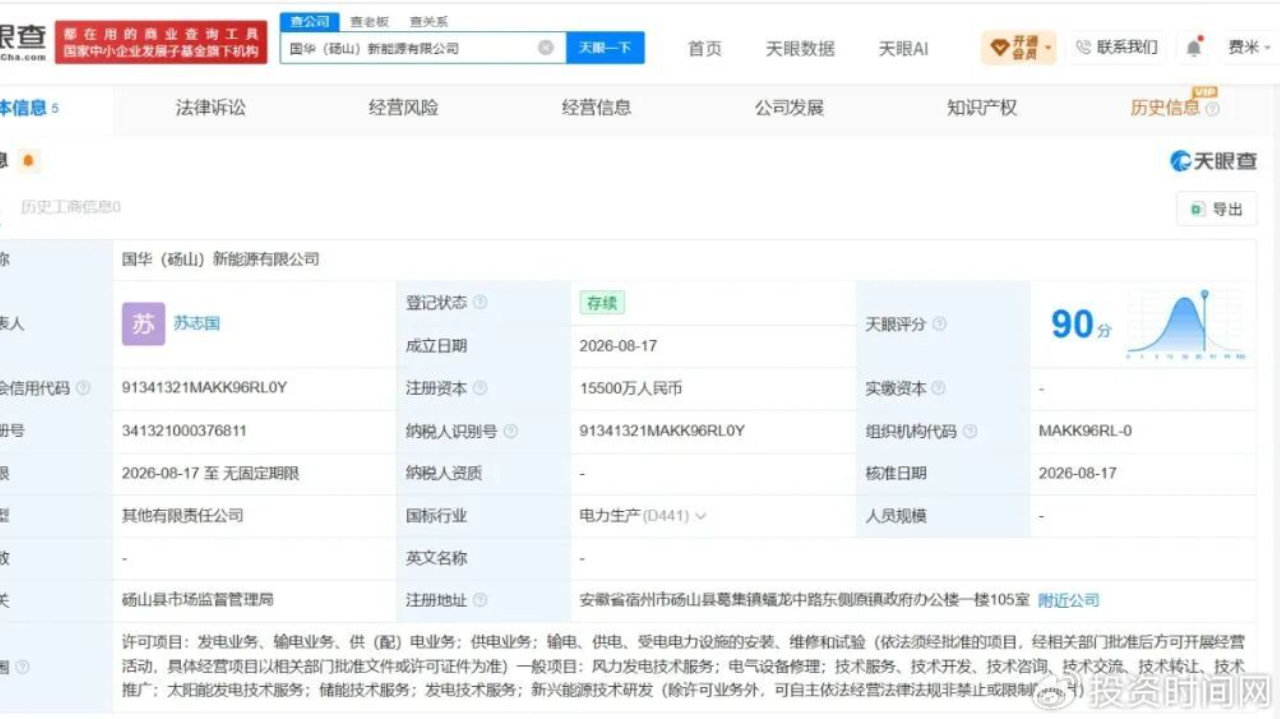The height and width of the screenshot is (719, 1280).
Task: Click registered capital 15500万人民币
Action: tap(630, 388)
